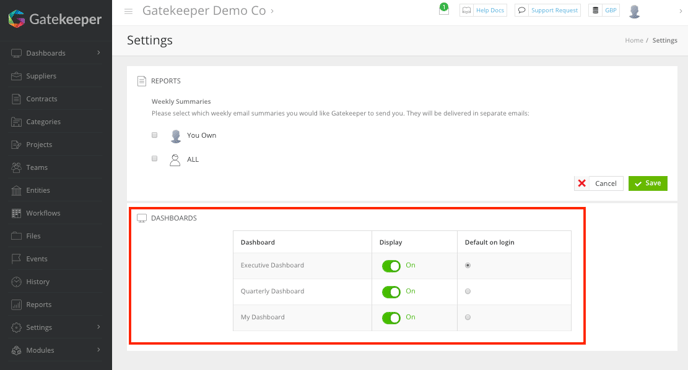Click the Gatekeeper Demo Co title

[x=204, y=11]
